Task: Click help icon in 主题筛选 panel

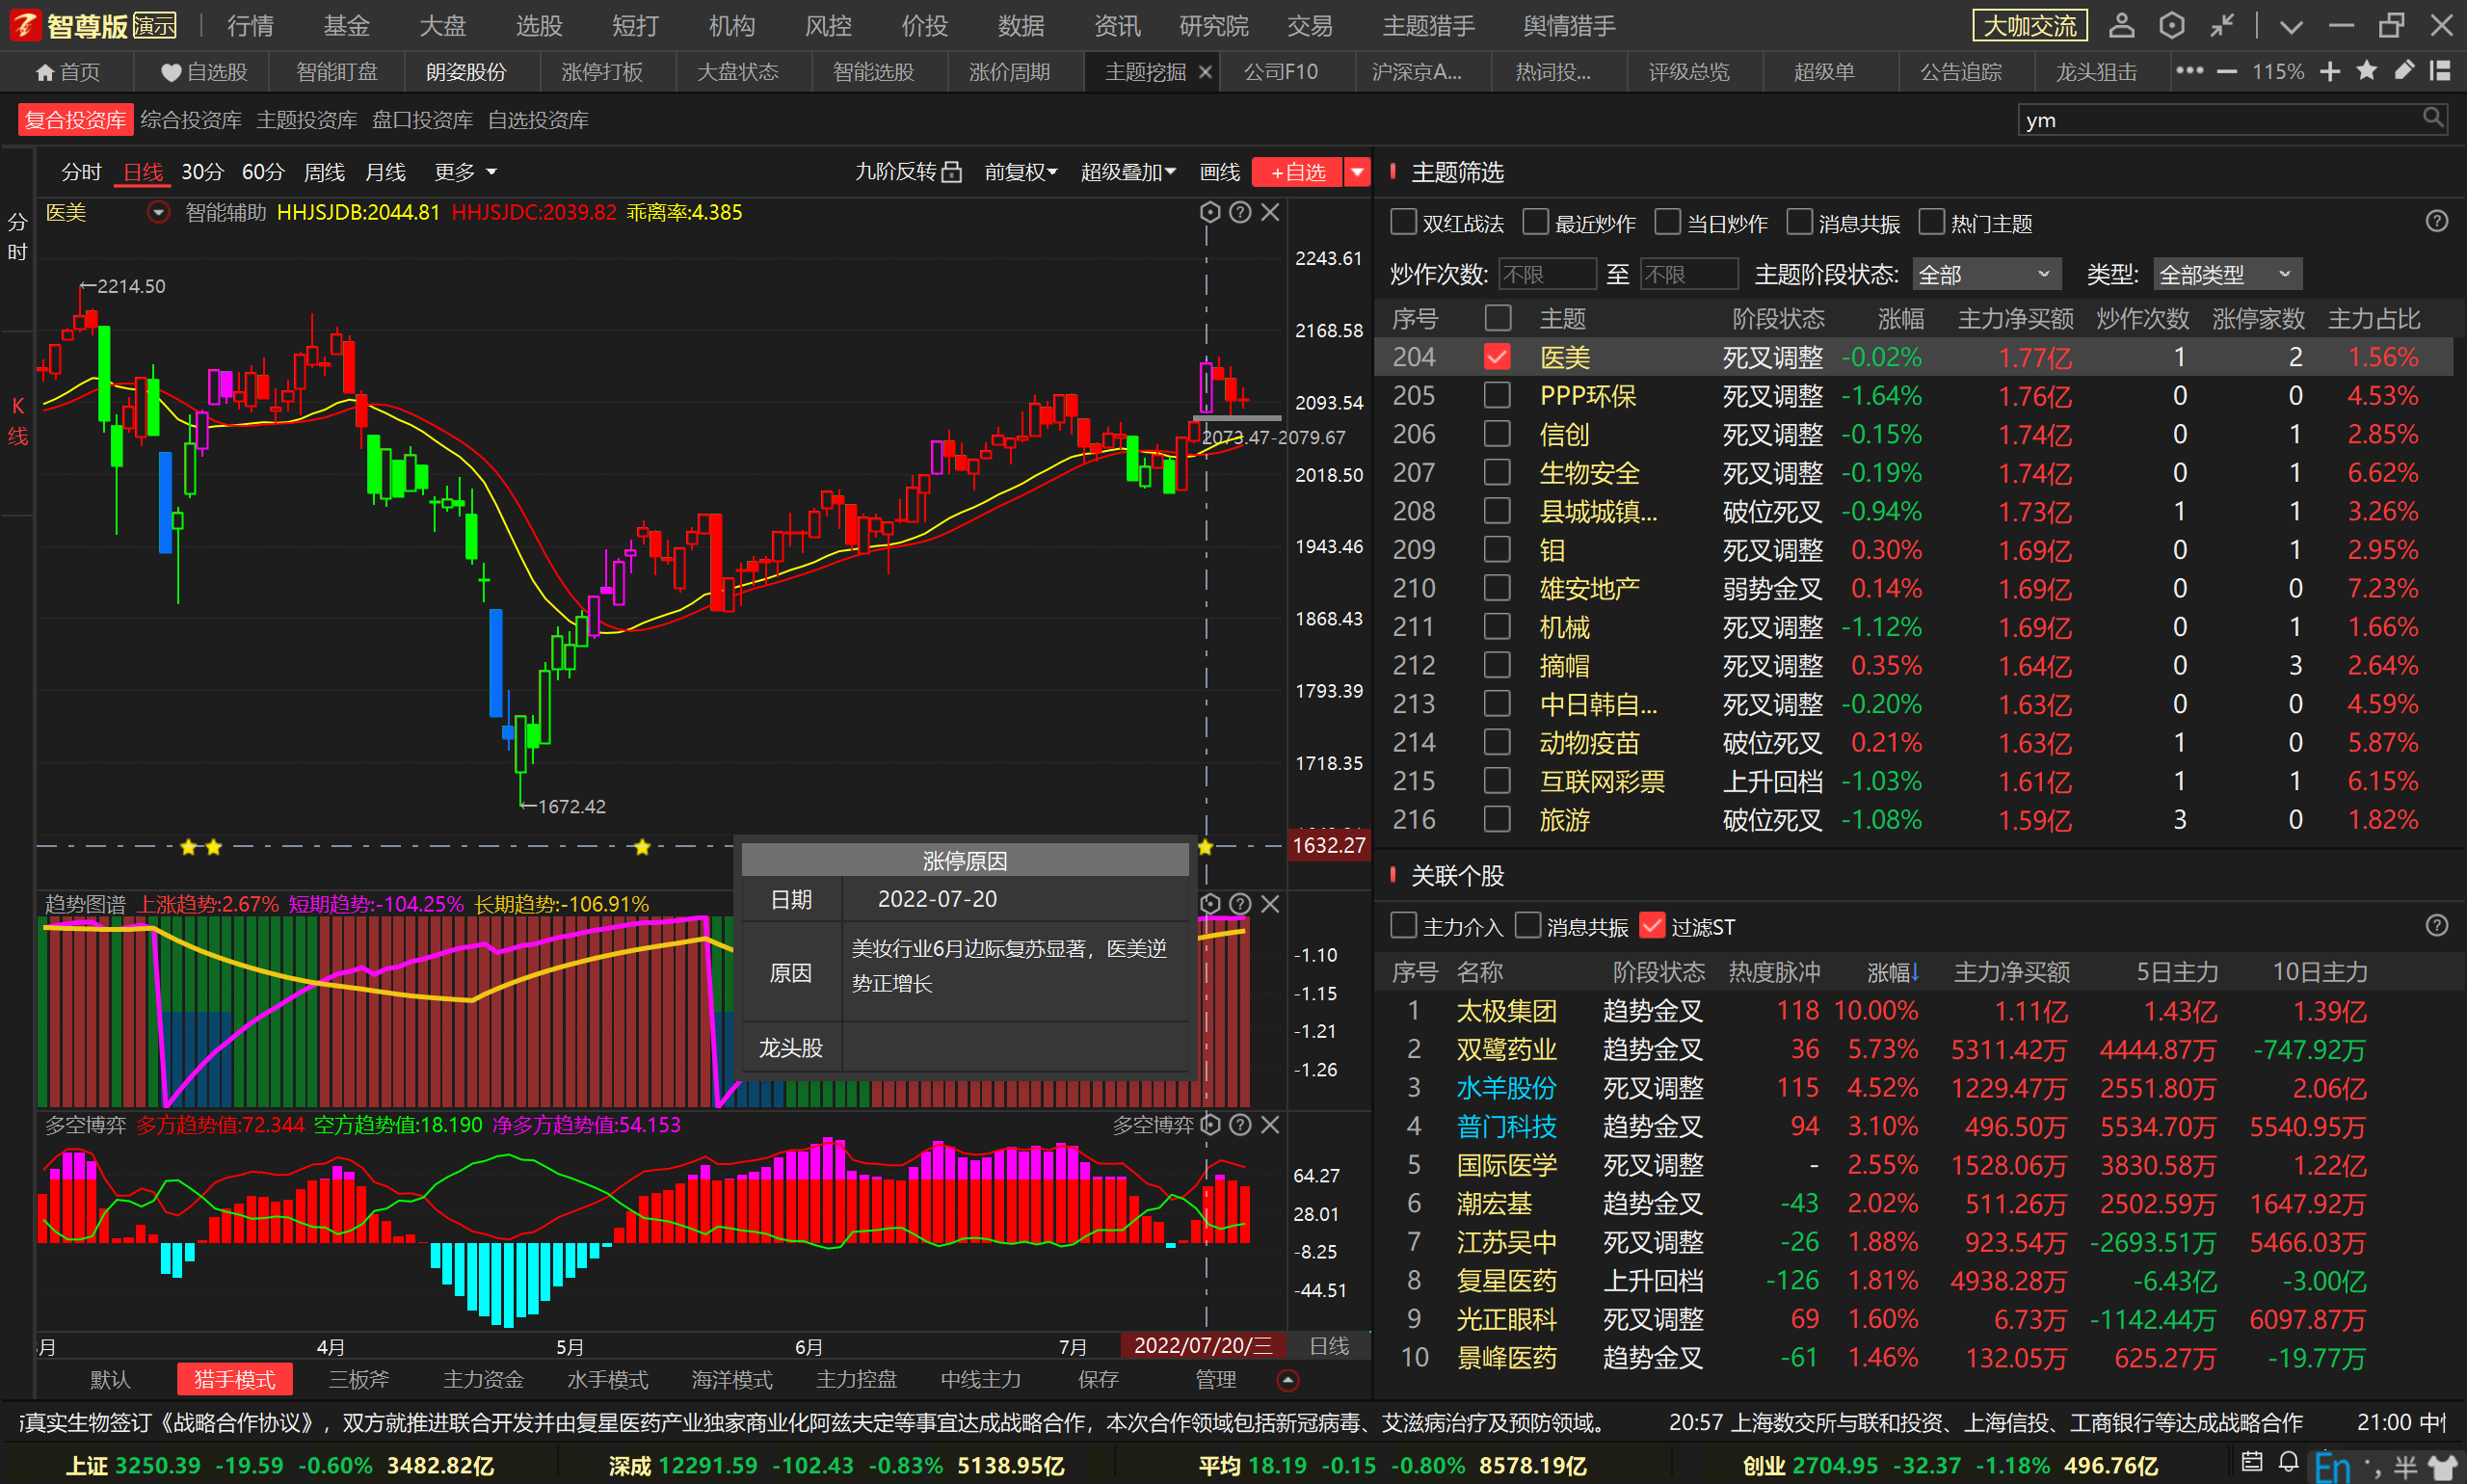Action: pos(2437,221)
